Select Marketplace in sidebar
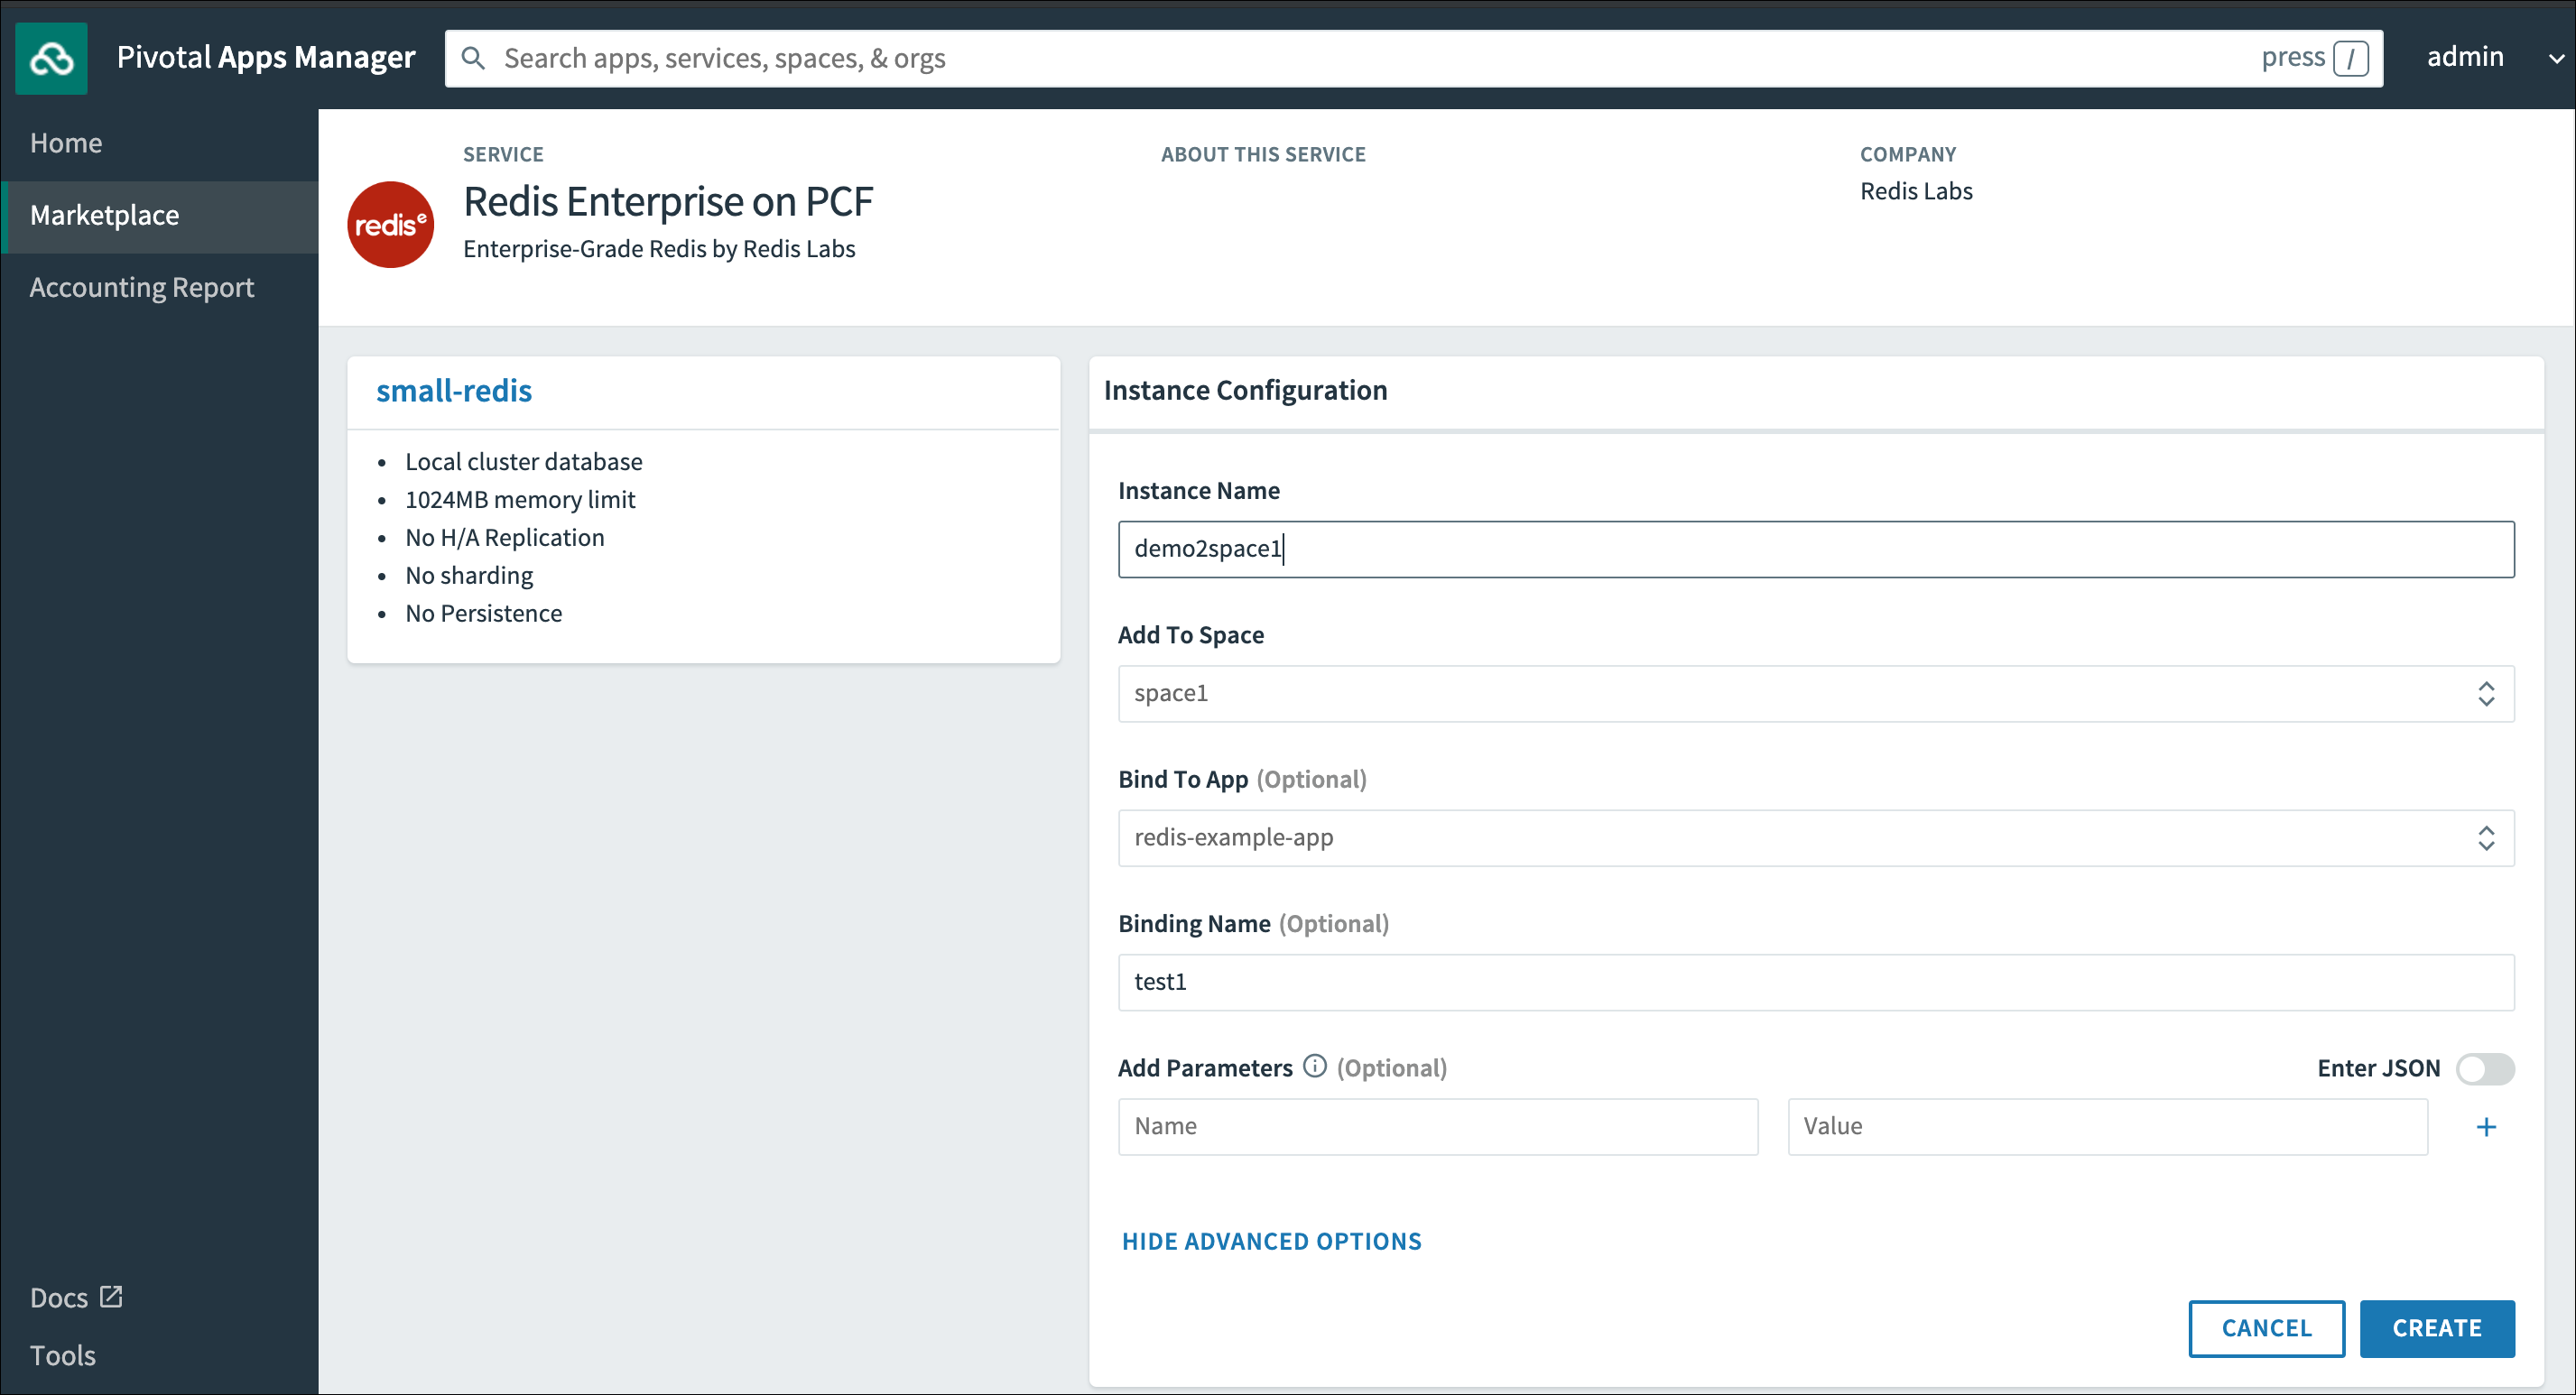The width and height of the screenshot is (2576, 1395). pyautogui.click(x=105, y=215)
